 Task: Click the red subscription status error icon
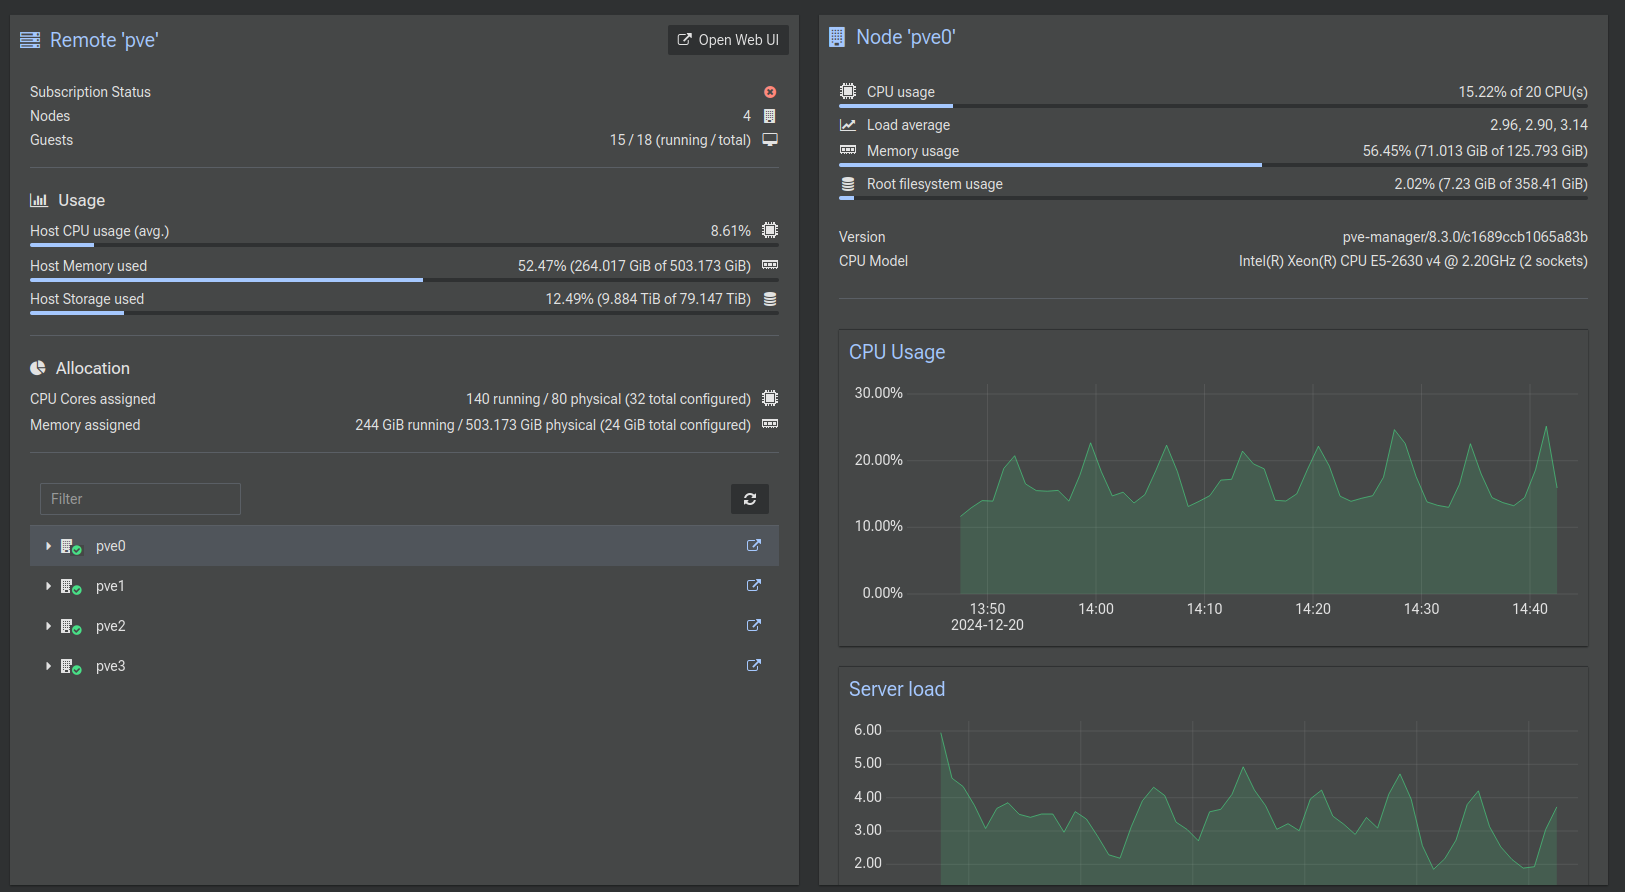click(x=770, y=92)
